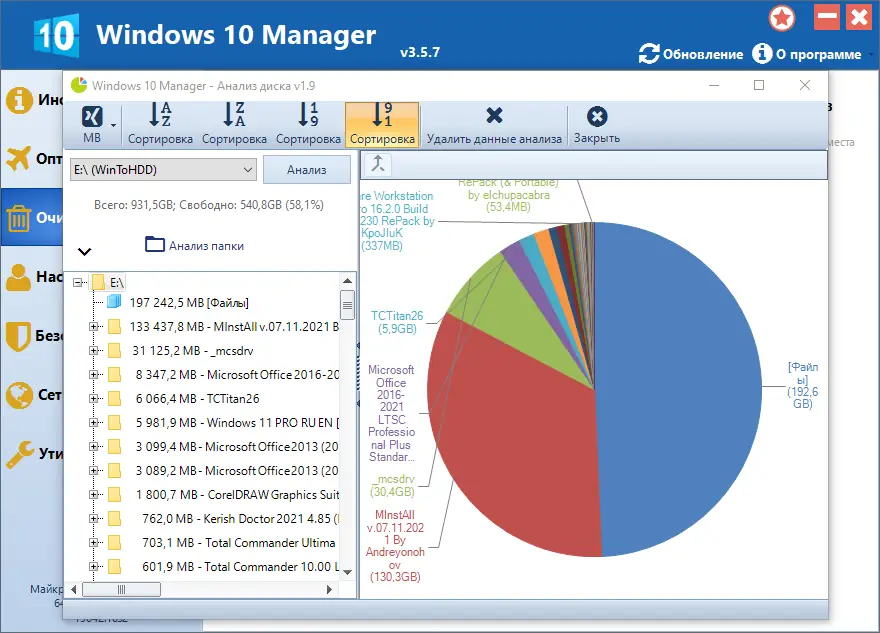Click the folder icon of E:\ root

98,282
